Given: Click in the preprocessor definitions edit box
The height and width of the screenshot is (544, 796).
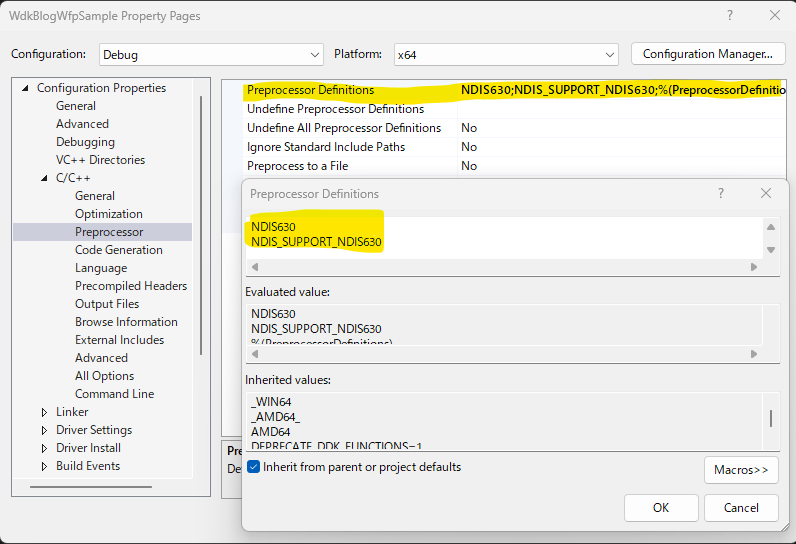Looking at the screenshot, I should pos(500,234).
